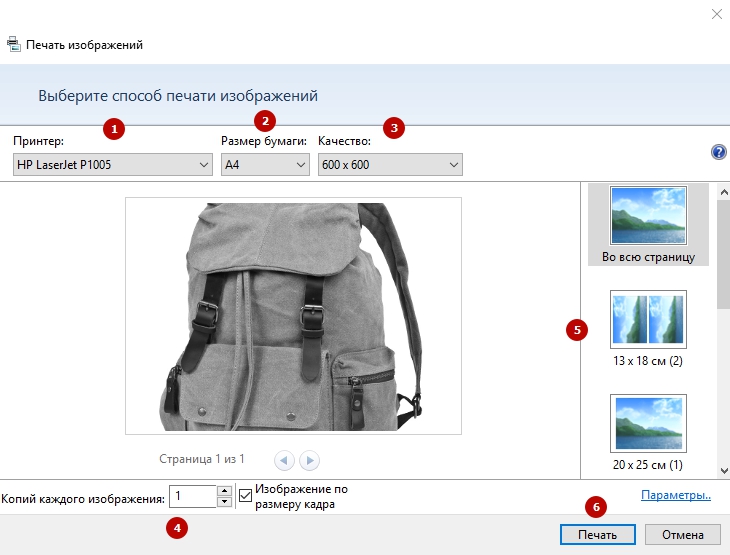Click the blue help question mark icon

pos(718,152)
